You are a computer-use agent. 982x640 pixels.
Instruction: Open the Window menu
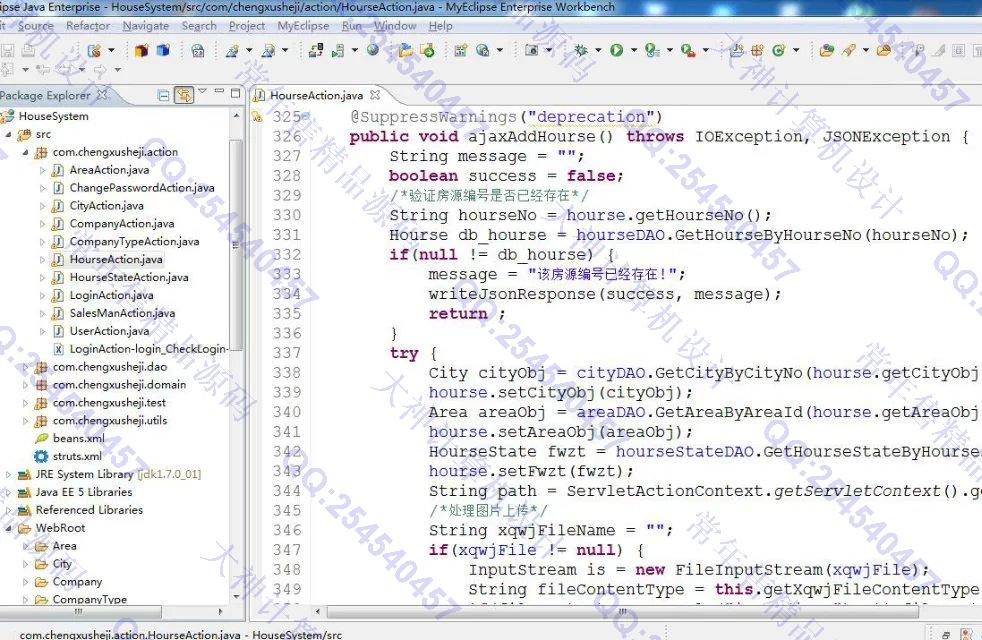[395, 26]
